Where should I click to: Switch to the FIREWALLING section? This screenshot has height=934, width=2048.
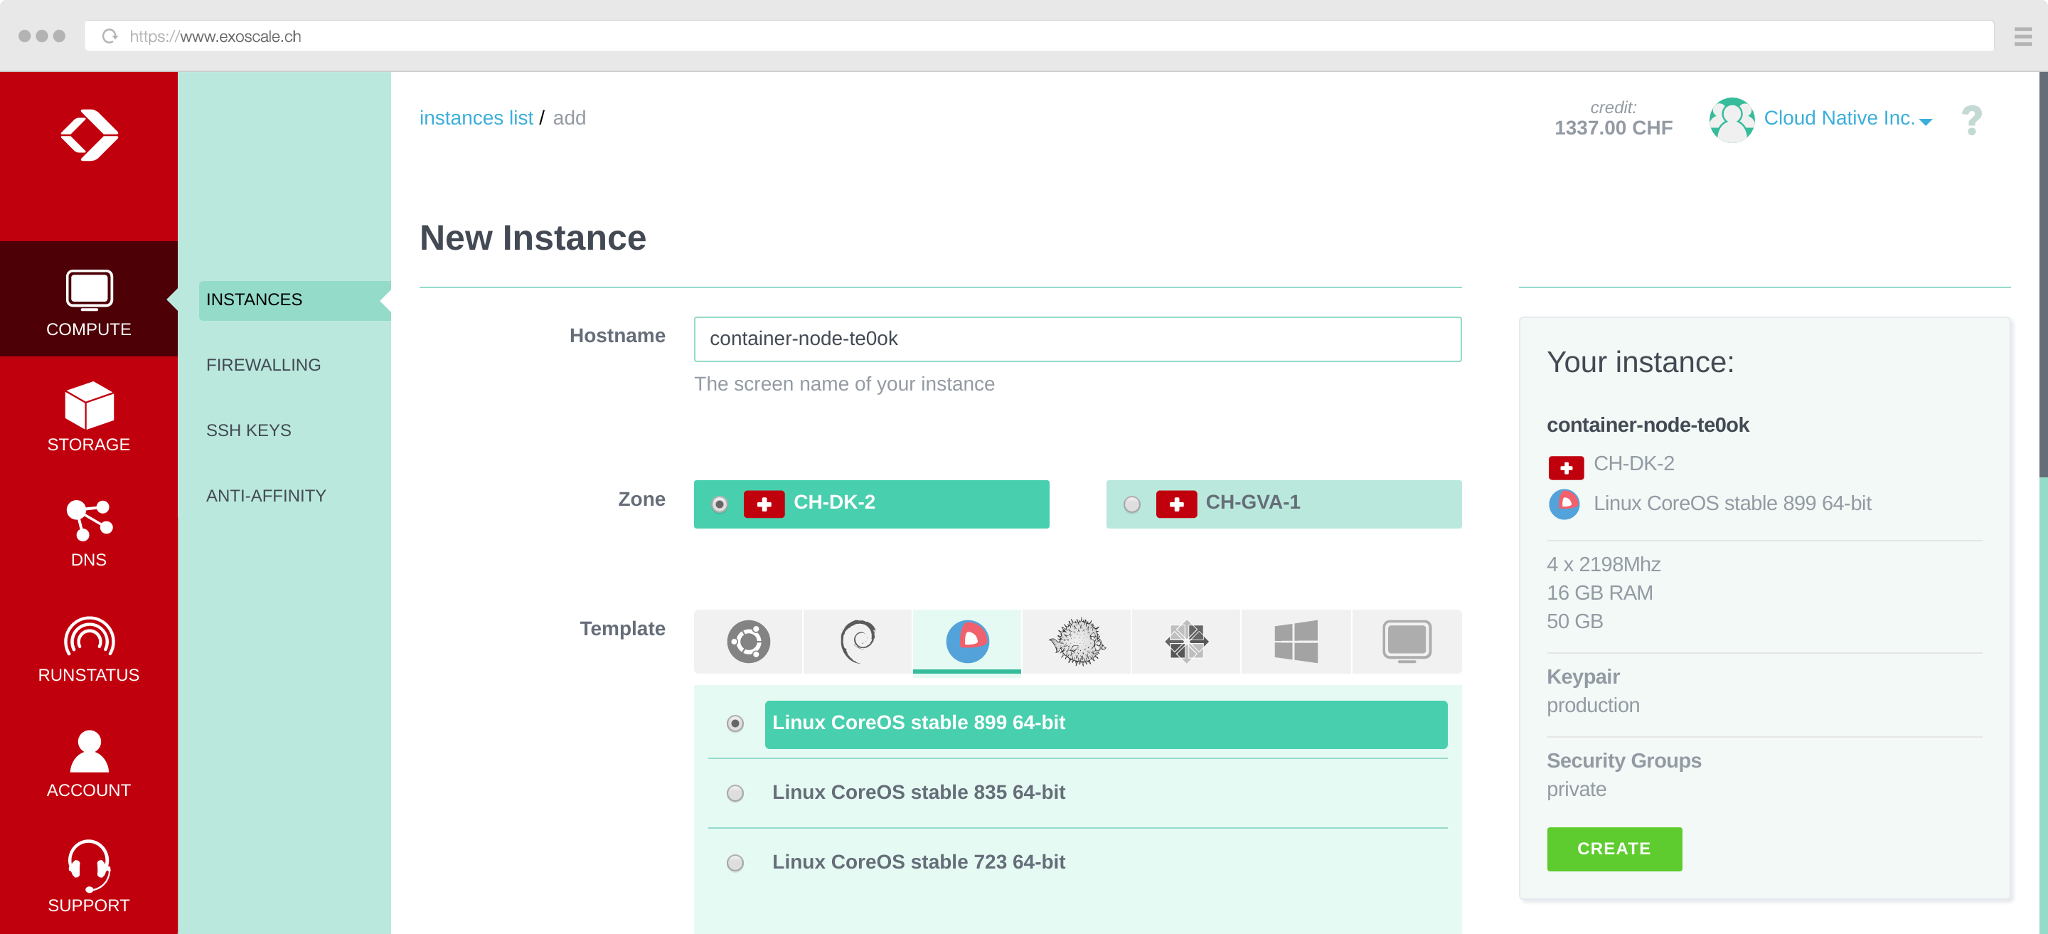(x=263, y=364)
